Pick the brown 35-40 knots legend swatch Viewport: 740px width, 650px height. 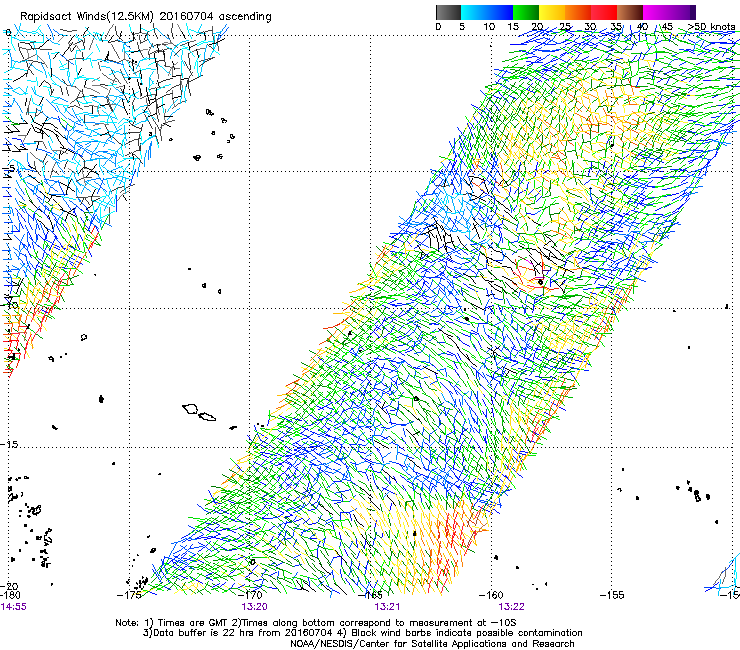click(x=630, y=12)
